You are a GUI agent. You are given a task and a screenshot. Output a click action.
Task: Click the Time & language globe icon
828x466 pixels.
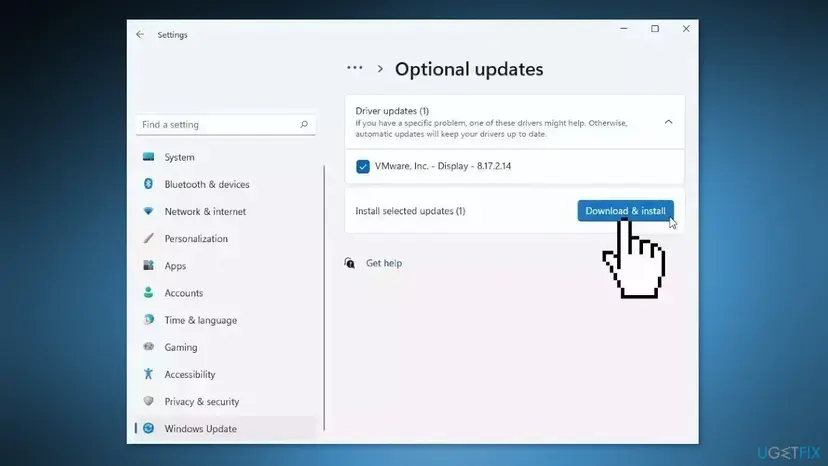pos(148,319)
